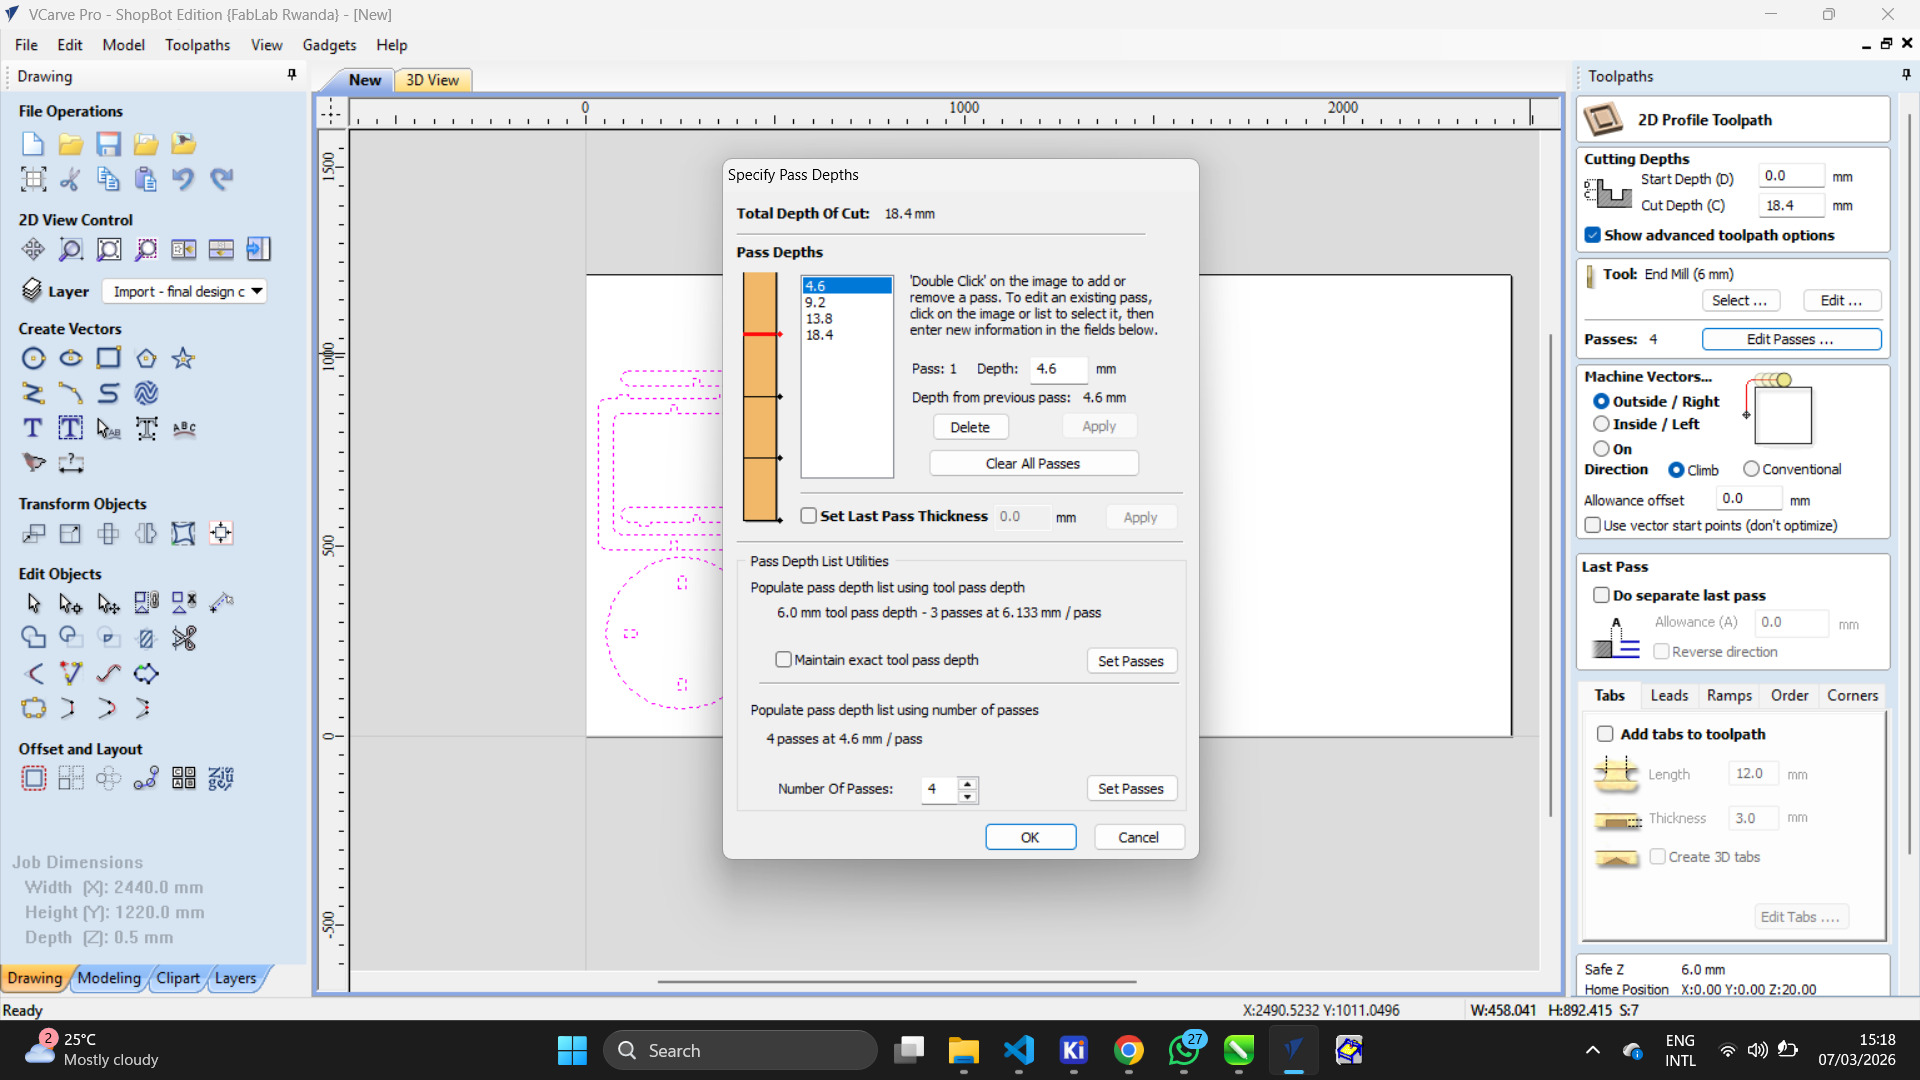Select the Draw Star tool

pyautogui.click(x=183, y=358)
